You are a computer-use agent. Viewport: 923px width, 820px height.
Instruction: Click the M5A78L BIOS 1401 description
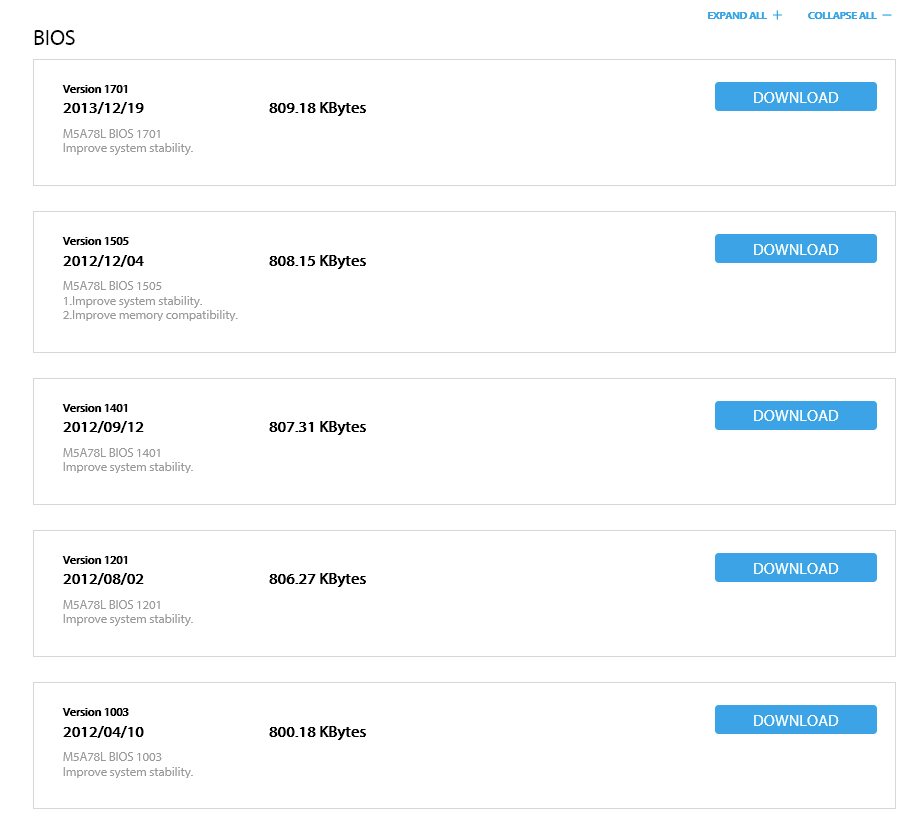(112, 453)
